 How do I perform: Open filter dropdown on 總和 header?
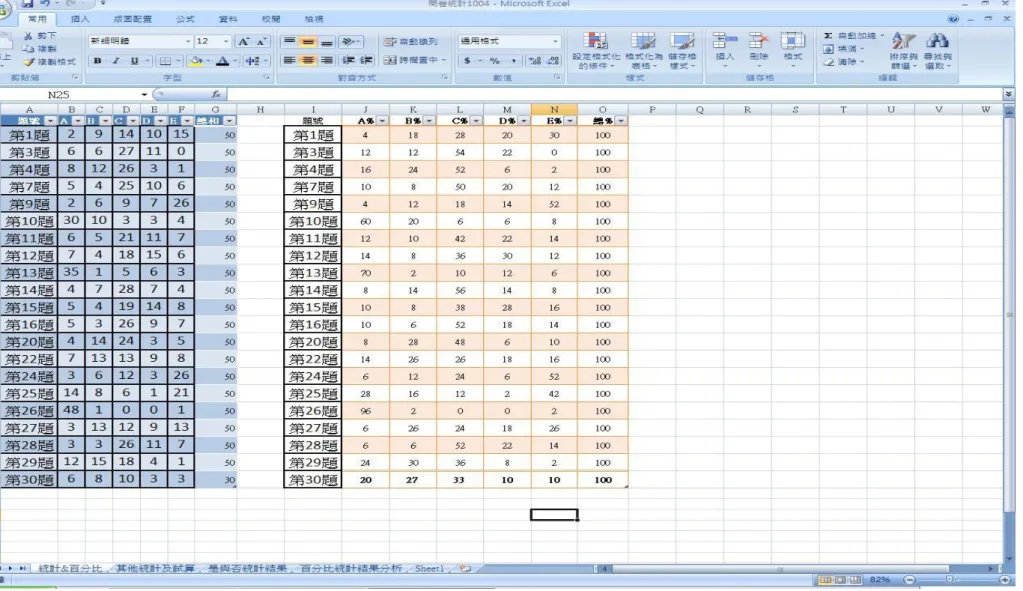229,121
